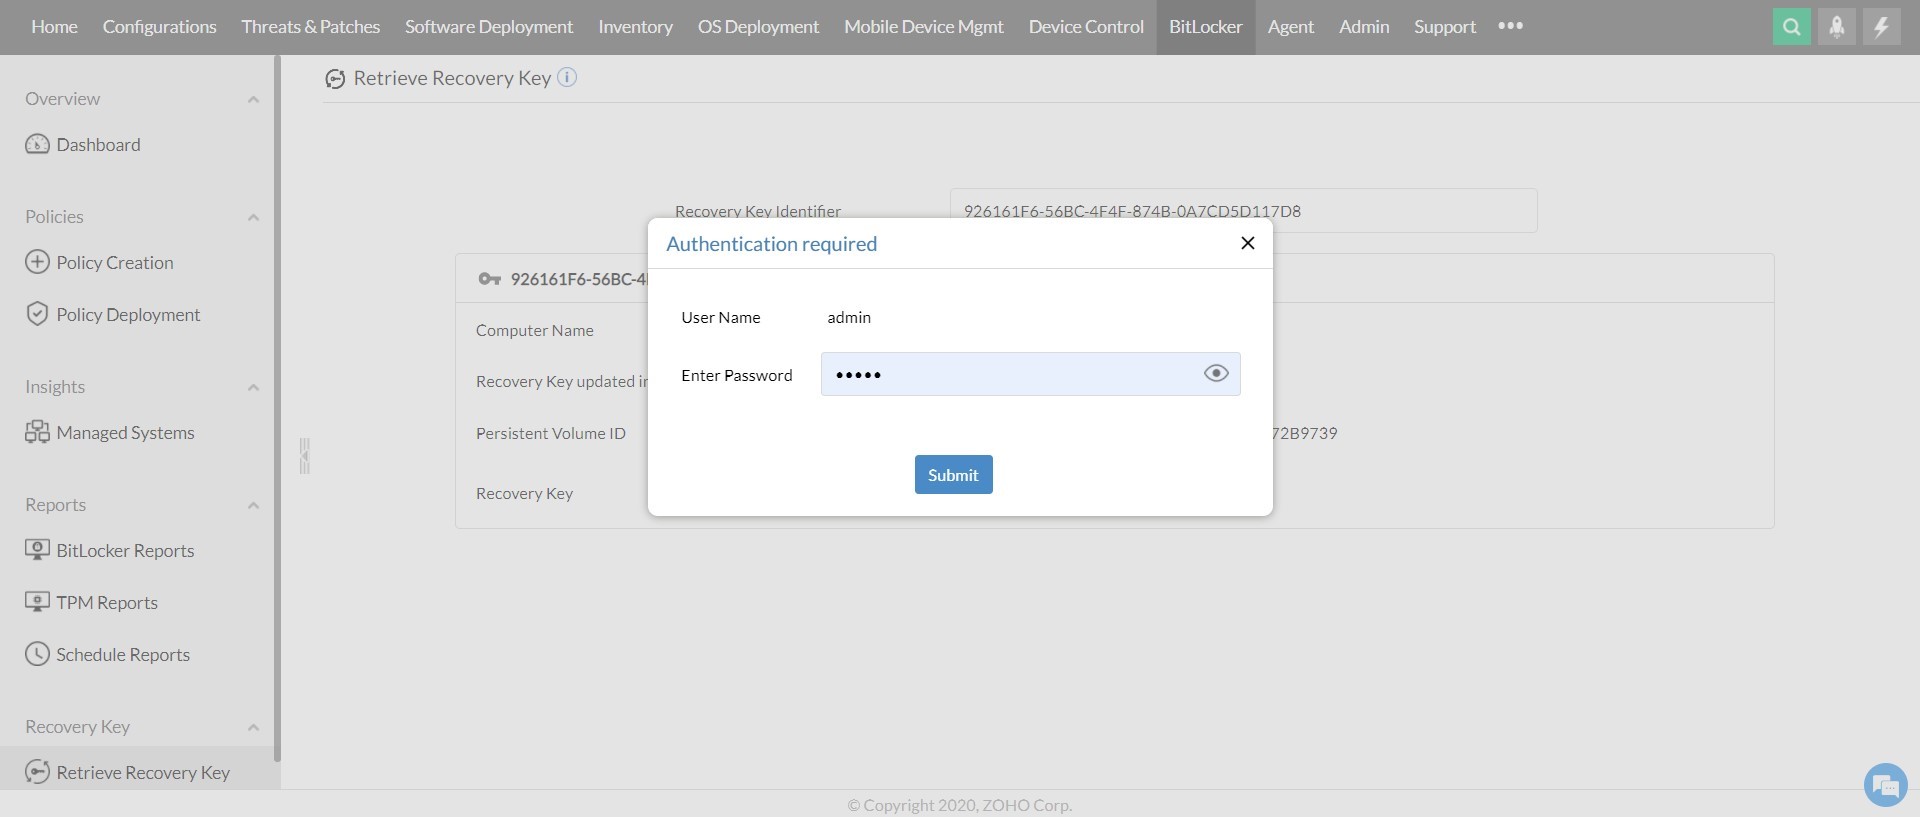Click the lightning bolt quick actions icon
This screenshot has width=1920, height=817.
tap(1881, 27)
